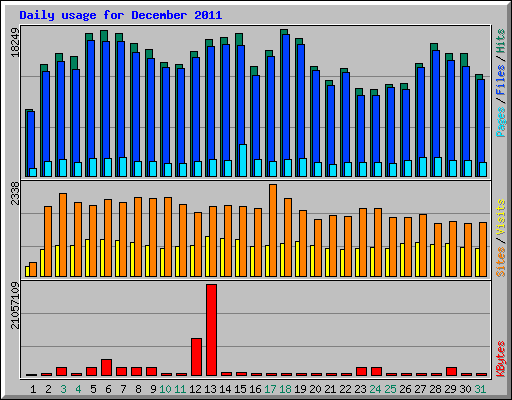The height and width of the screenshot is (400, 512).
Task: Click green day 25 on the x-axis
Action: point(390,389)
